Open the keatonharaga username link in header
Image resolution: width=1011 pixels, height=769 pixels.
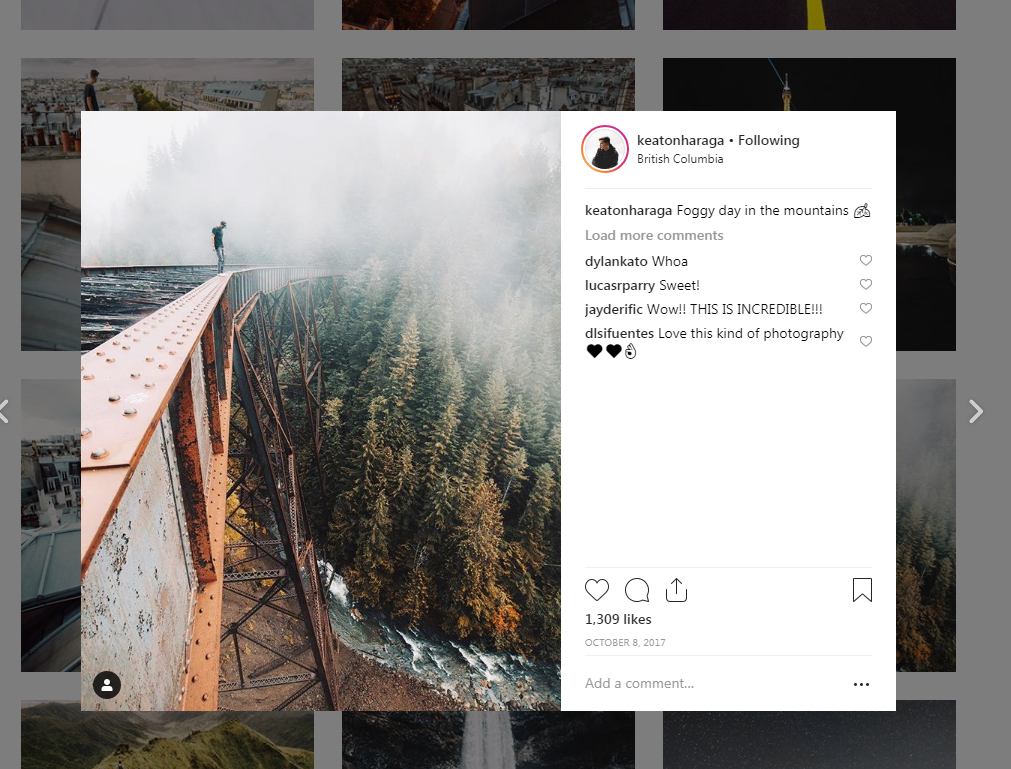[x=680, y=140]
